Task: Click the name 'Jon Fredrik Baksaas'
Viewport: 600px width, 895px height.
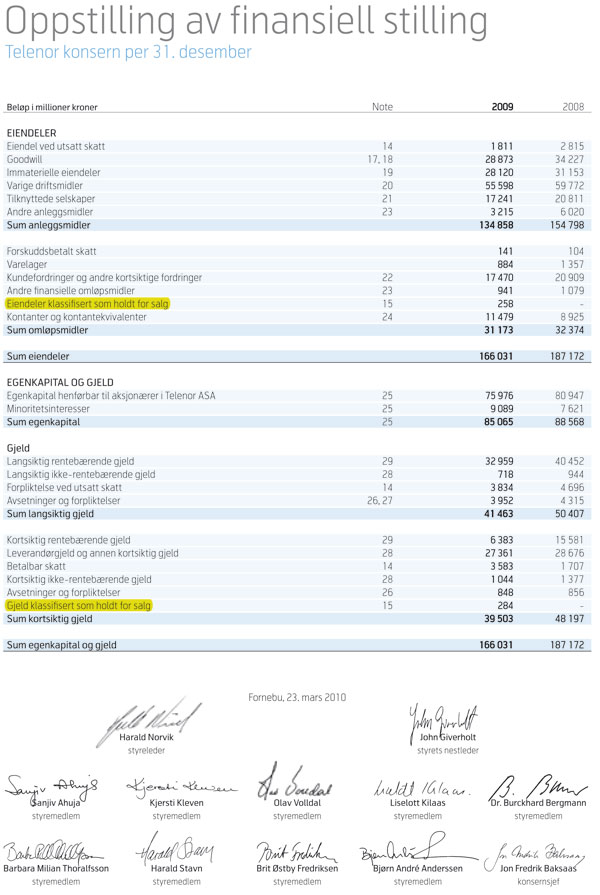Action: [538, 868]
